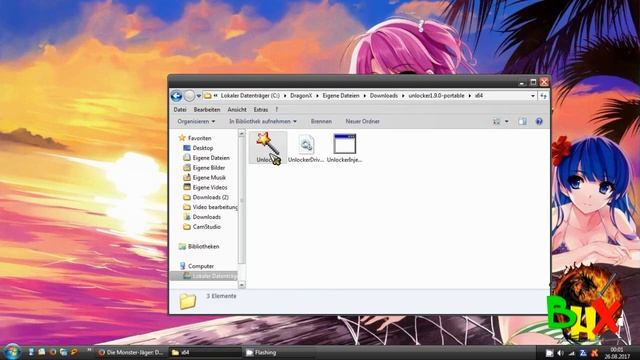
Task: Click the Brennen button
Action: pos(321,121)
